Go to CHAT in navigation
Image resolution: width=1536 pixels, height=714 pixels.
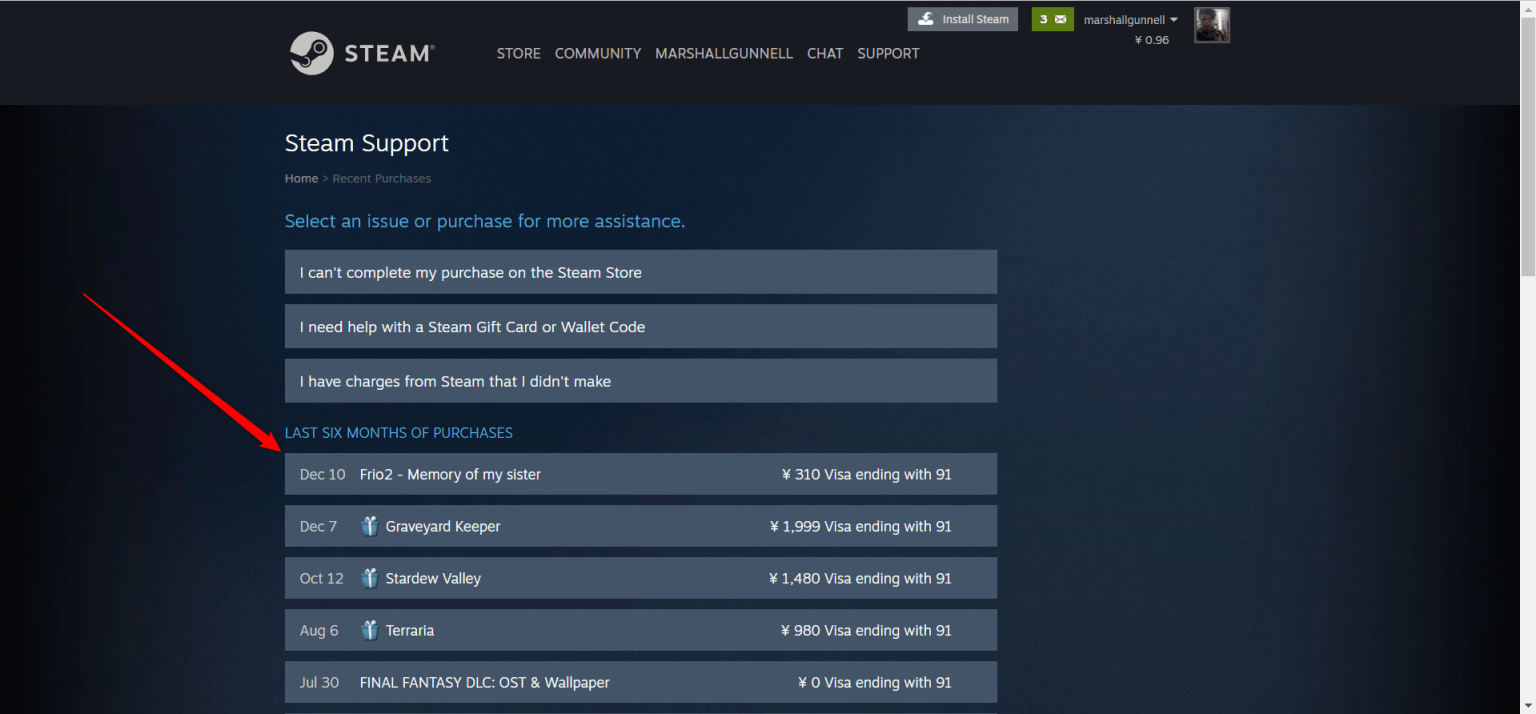coord(825,54)
